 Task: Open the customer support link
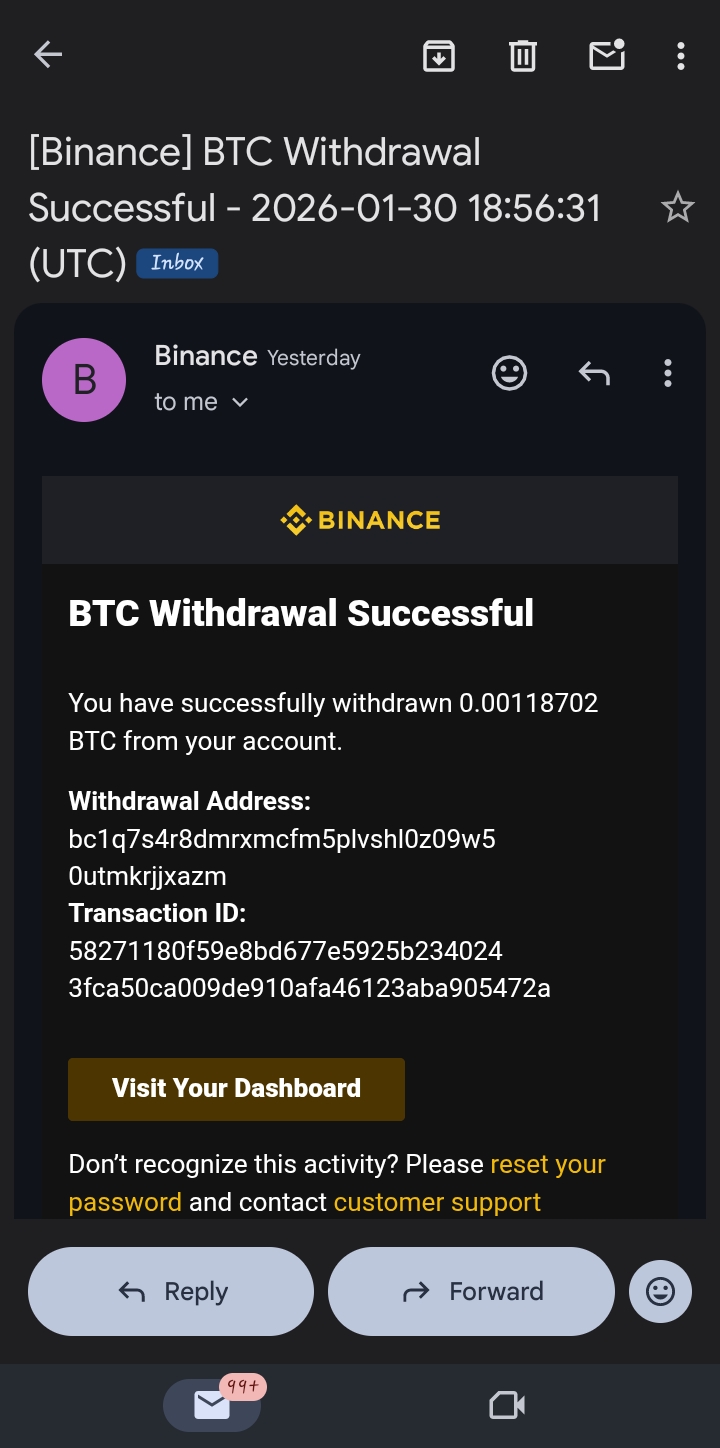click(x=437, y=1202)
